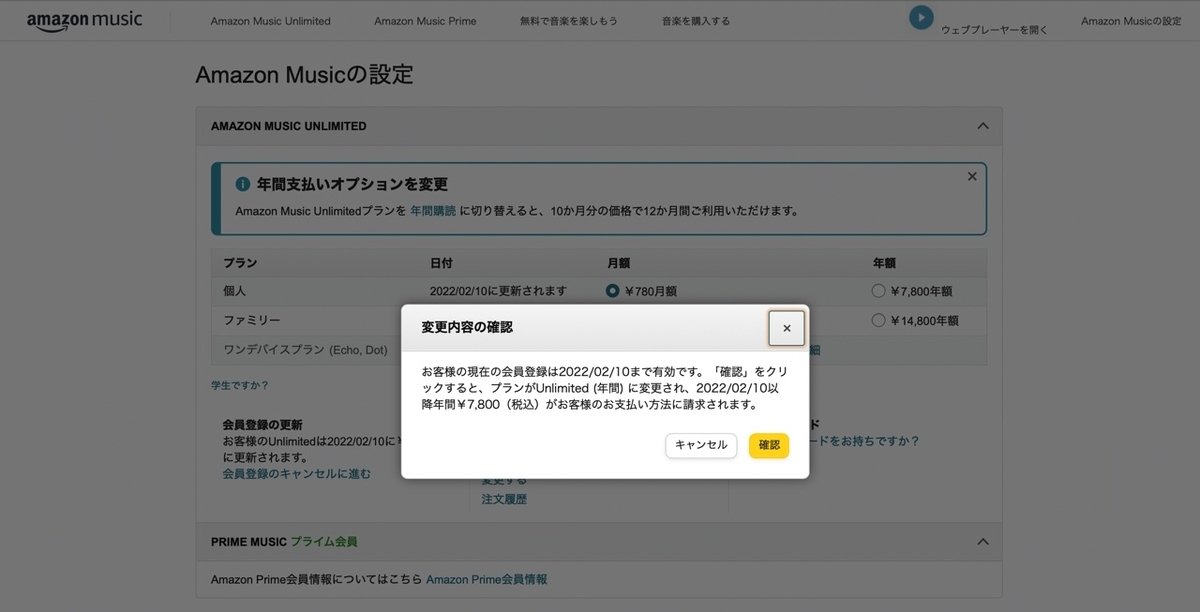Click the 年額 column header
The image size is (1200, 612).
[884, 263]
